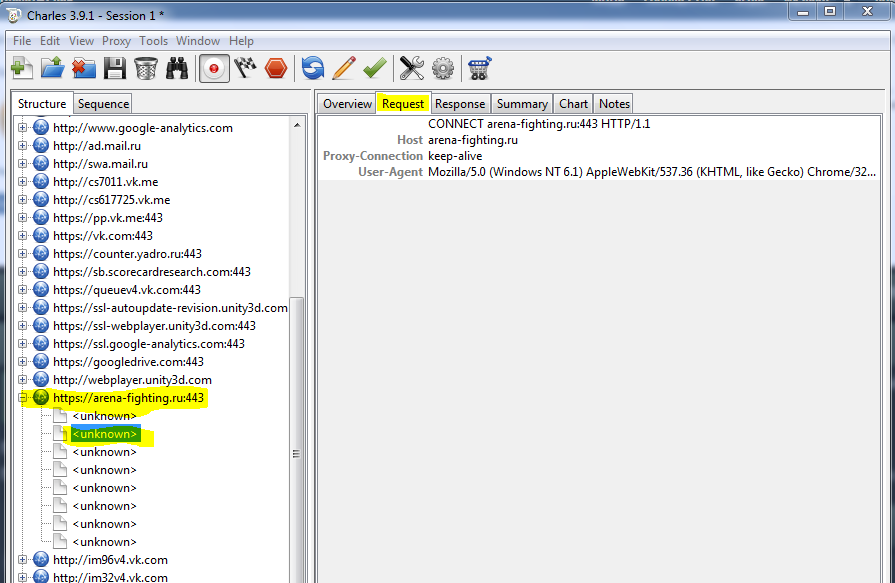The height and width of the screenshot is (583, 895).
Task: Expand the swa.mail.ru host node
Action: [22, 163]
